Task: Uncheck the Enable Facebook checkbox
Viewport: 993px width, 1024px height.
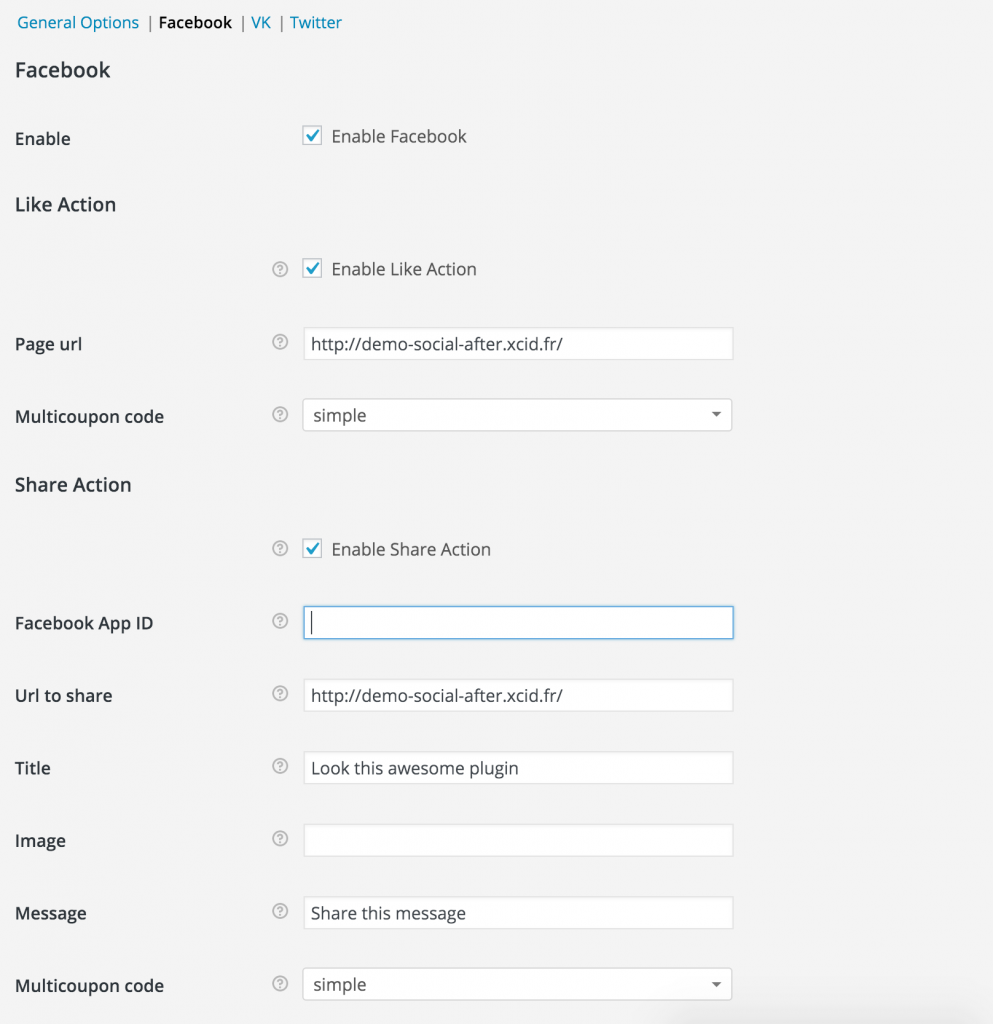Action: (x=313, y=136)
